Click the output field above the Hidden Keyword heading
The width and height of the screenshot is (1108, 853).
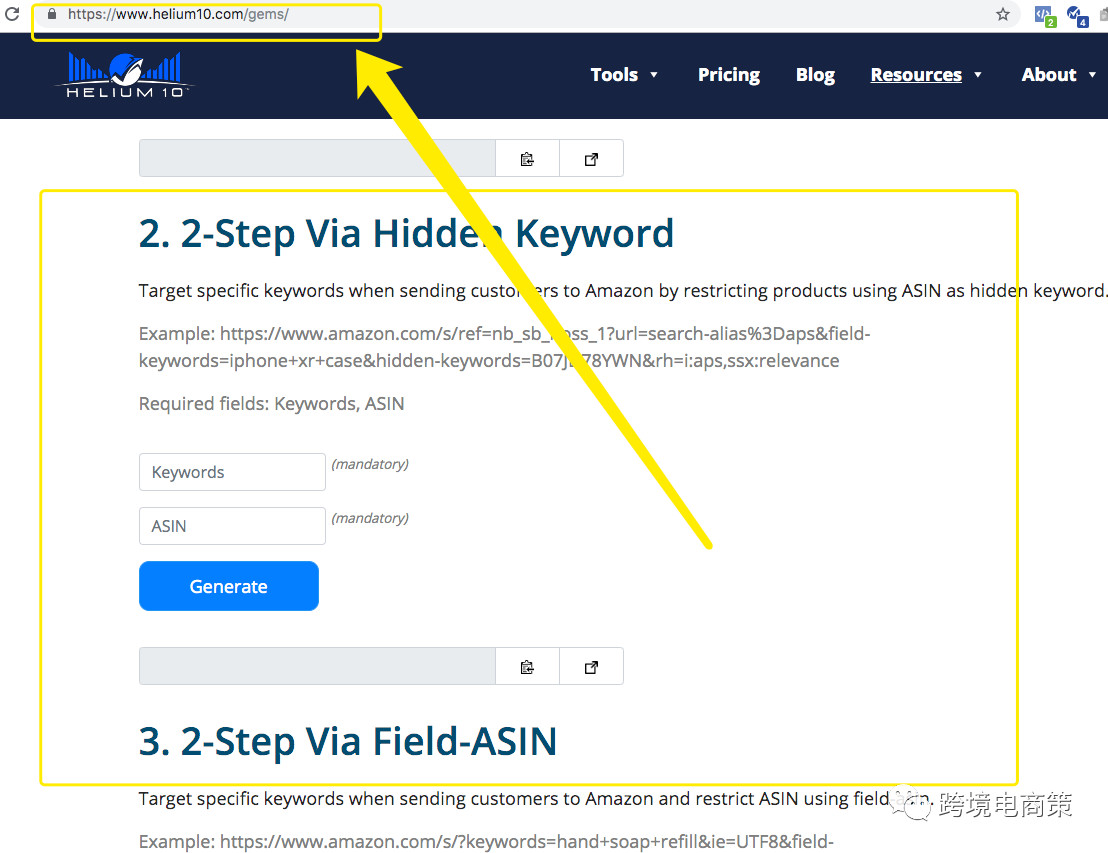tap(317, 158)
